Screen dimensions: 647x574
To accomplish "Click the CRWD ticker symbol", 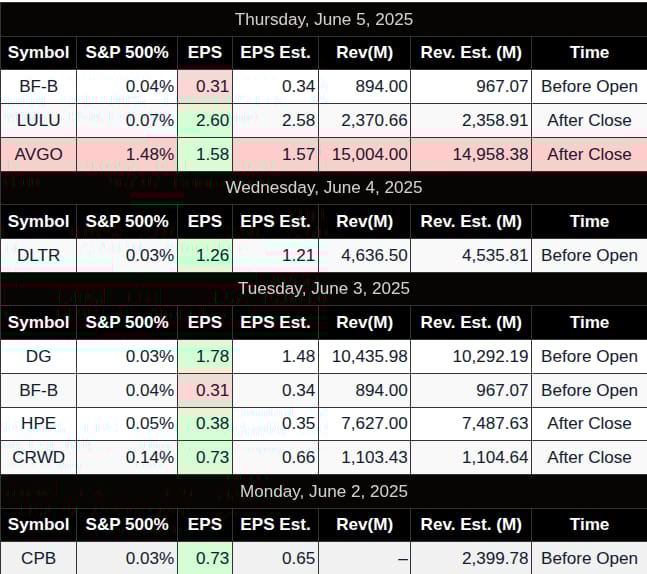I will [x=38, y=457].
